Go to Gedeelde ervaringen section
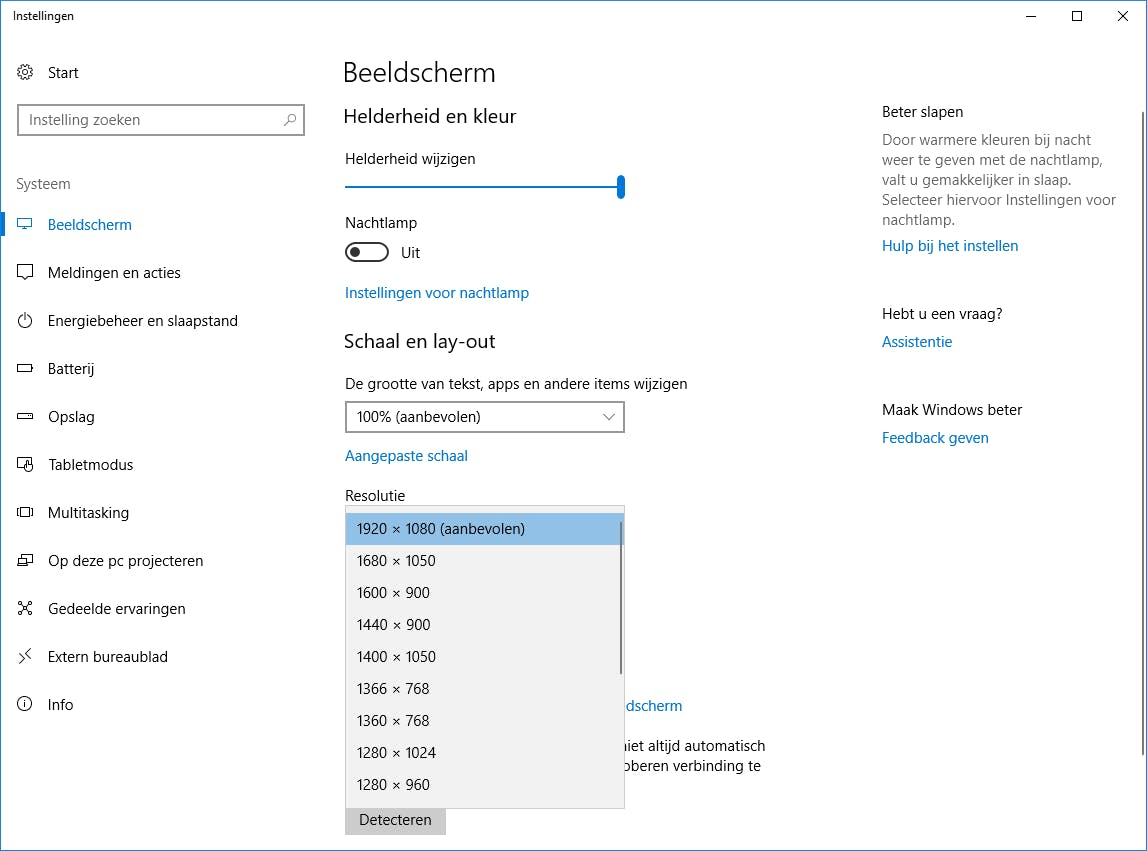This screenshot has width=1147, height=851. coord(116,609)
